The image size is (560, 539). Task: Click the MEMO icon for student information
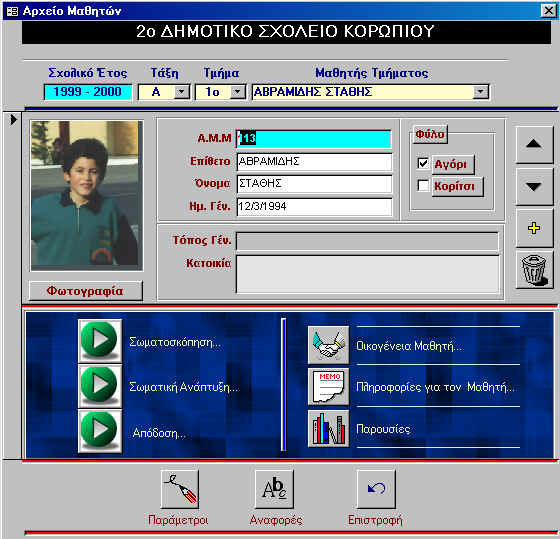coord(328,387)
